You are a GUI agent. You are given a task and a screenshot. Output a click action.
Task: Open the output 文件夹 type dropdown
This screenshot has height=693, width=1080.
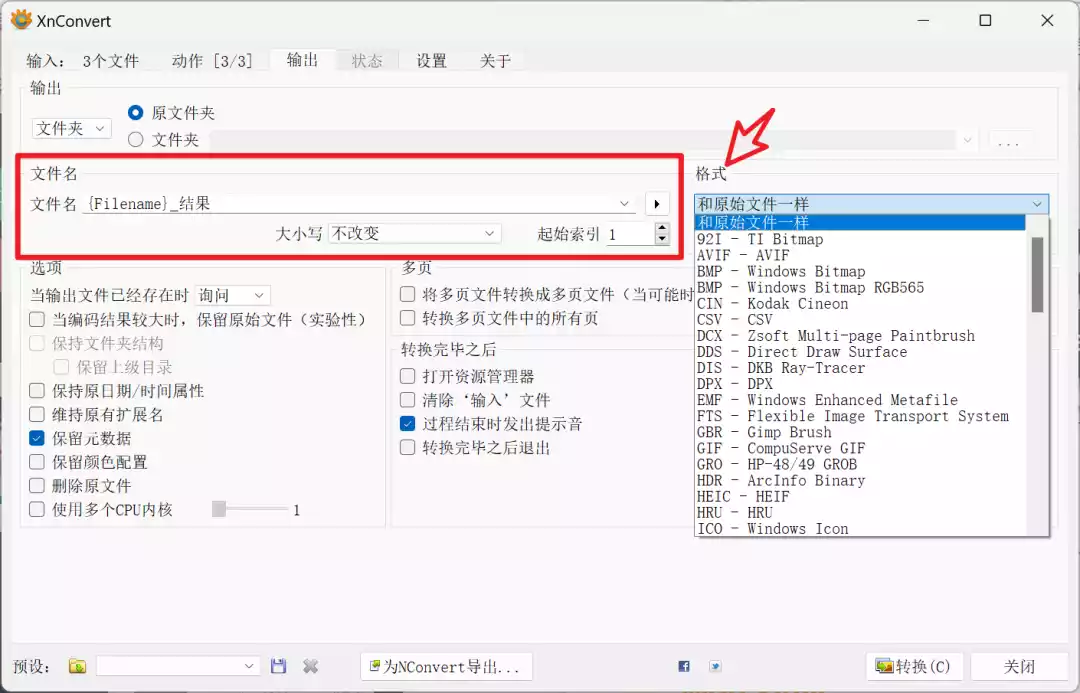coord(72,129)
